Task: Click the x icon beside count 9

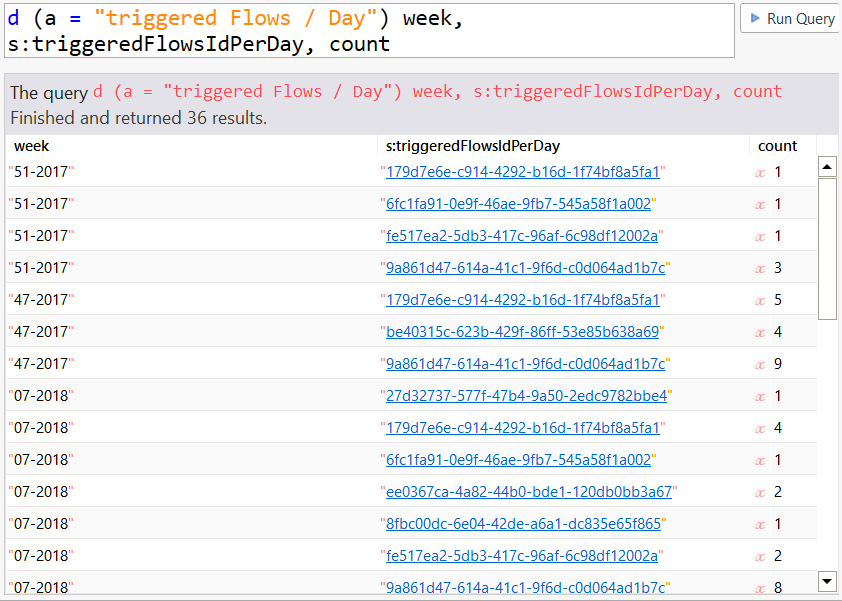Action: point(761,364)
